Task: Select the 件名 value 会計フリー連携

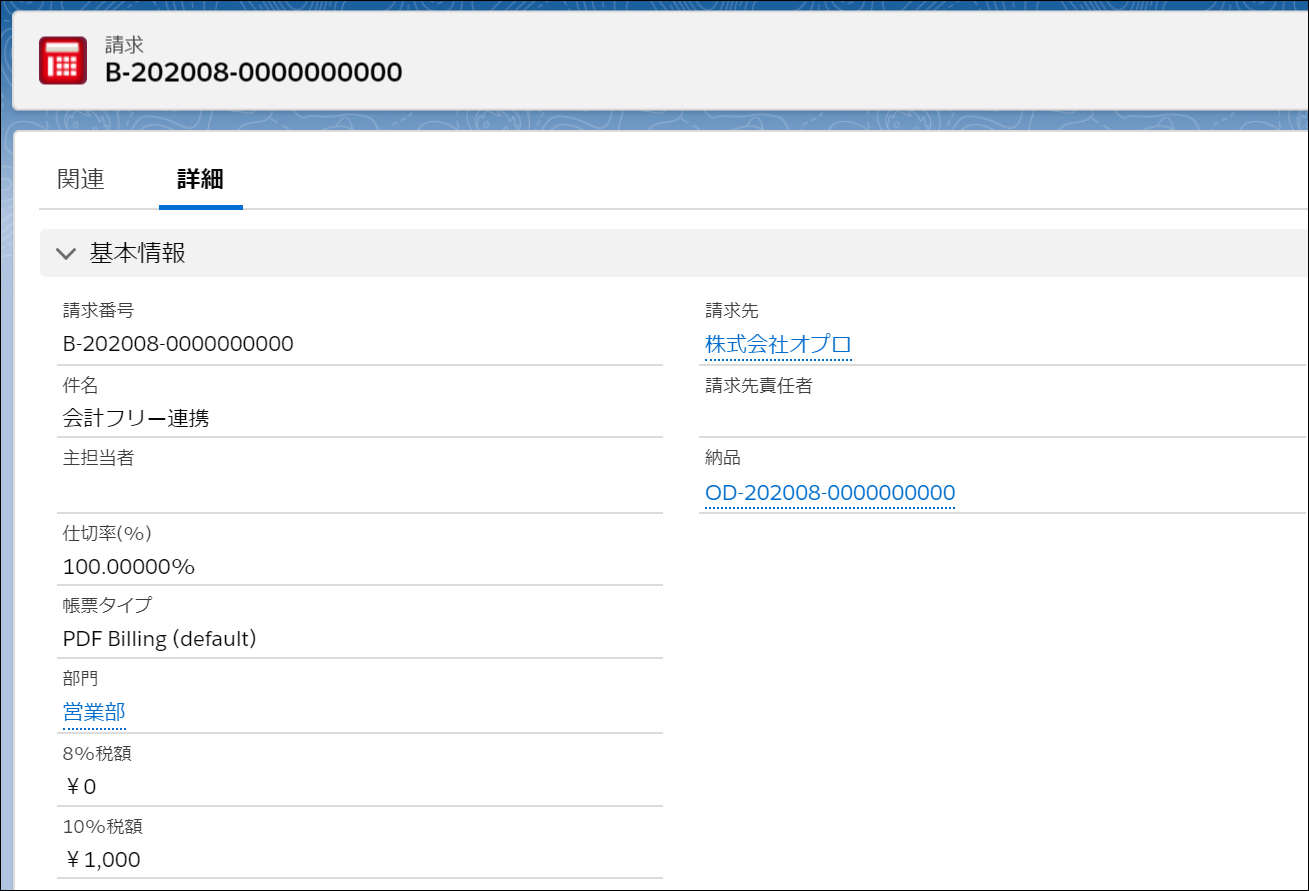Action: [x=136, y=419]
